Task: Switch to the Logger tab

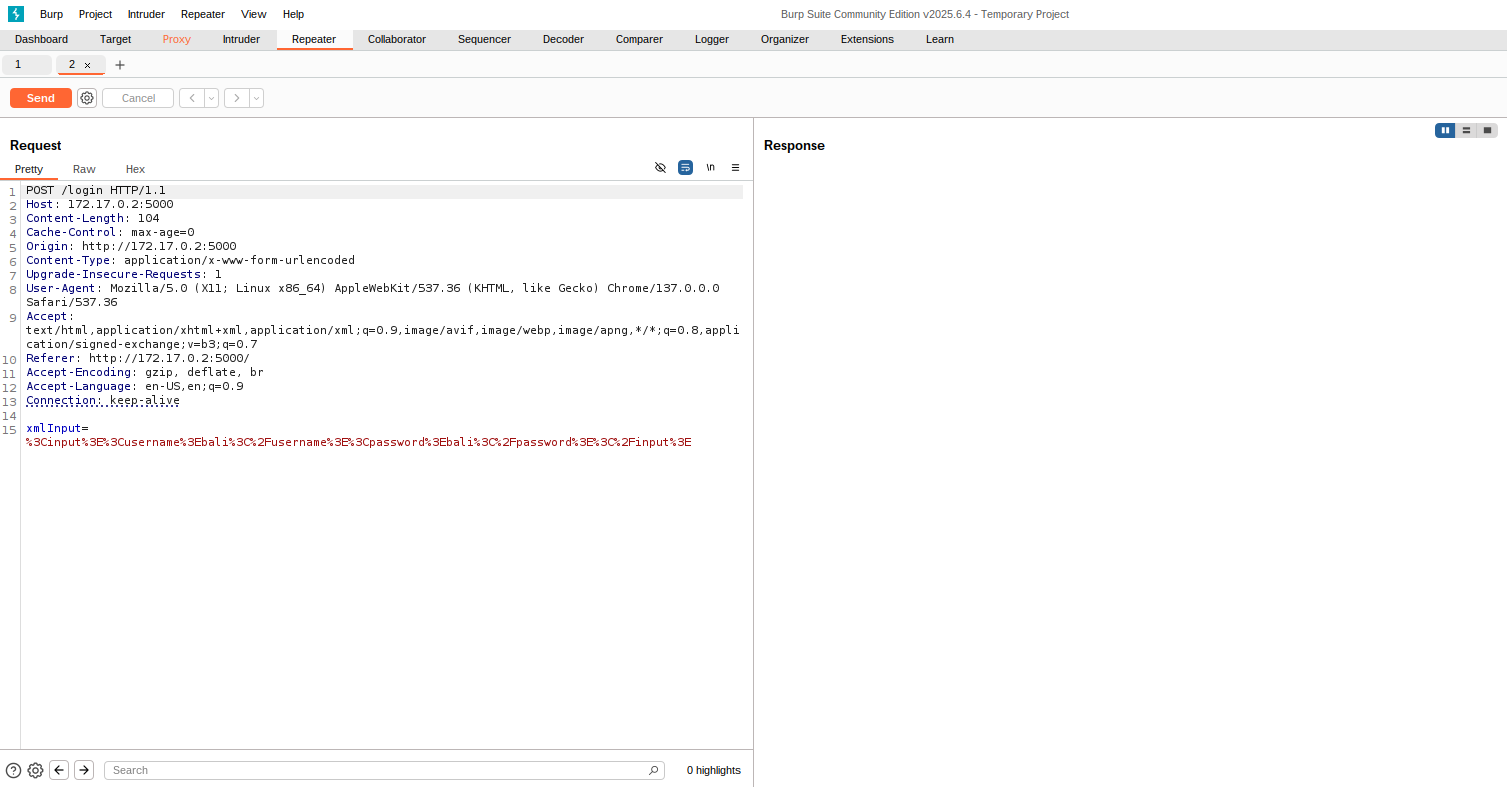Action: coord(712,39)
